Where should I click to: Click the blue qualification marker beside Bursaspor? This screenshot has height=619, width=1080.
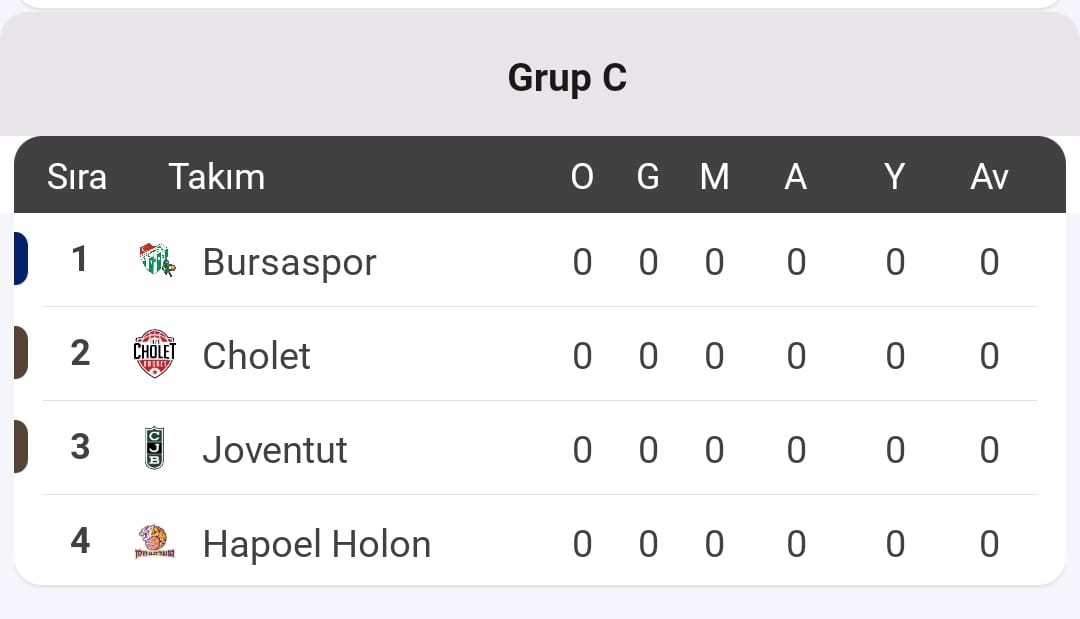21,259
